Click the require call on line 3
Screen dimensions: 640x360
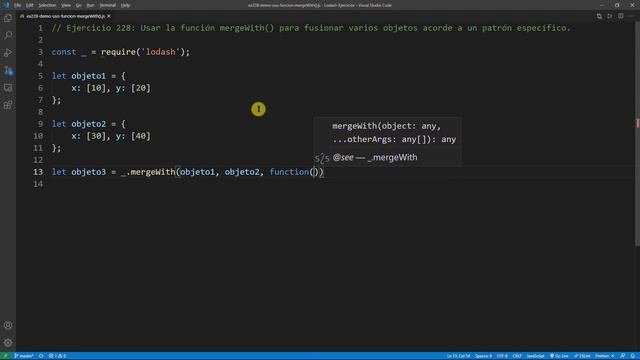click(118, 52)
